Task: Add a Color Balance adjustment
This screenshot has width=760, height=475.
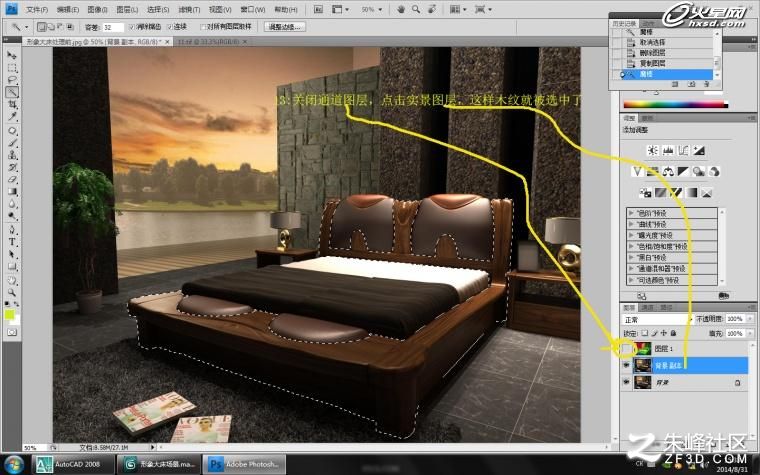Action: tap(668, 171)
